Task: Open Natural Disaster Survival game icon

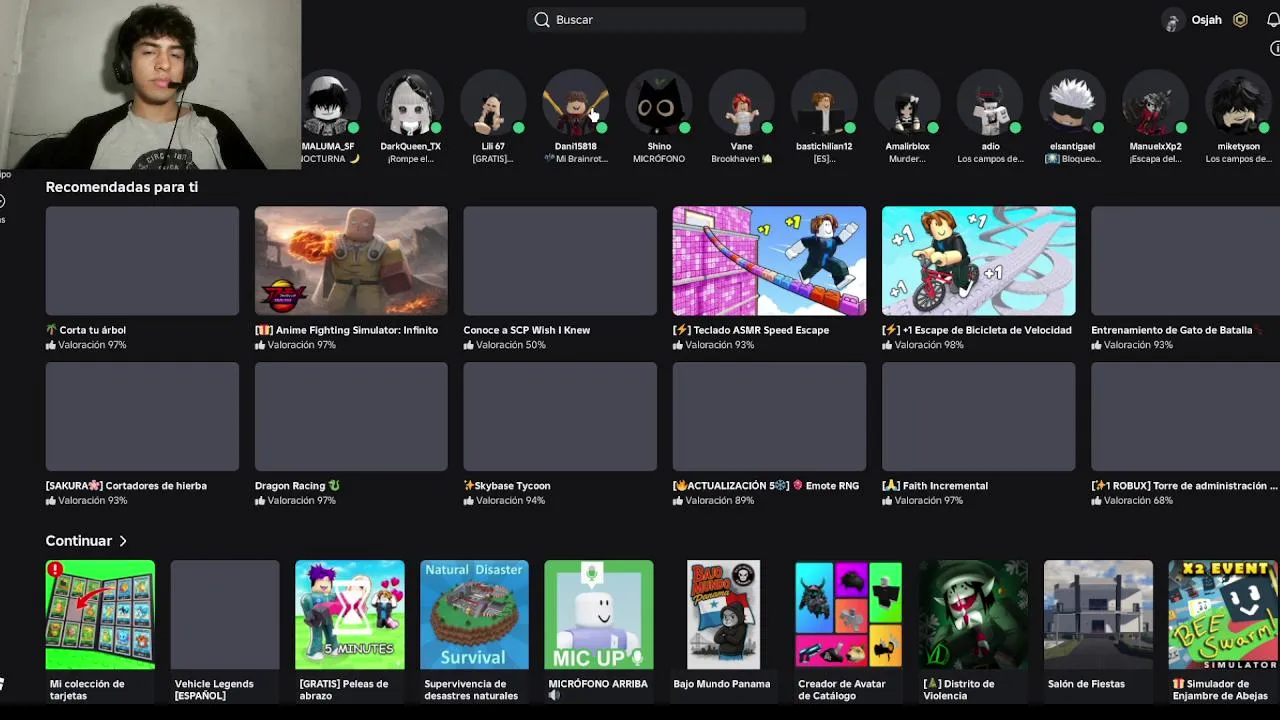Action: coord(474,614)
